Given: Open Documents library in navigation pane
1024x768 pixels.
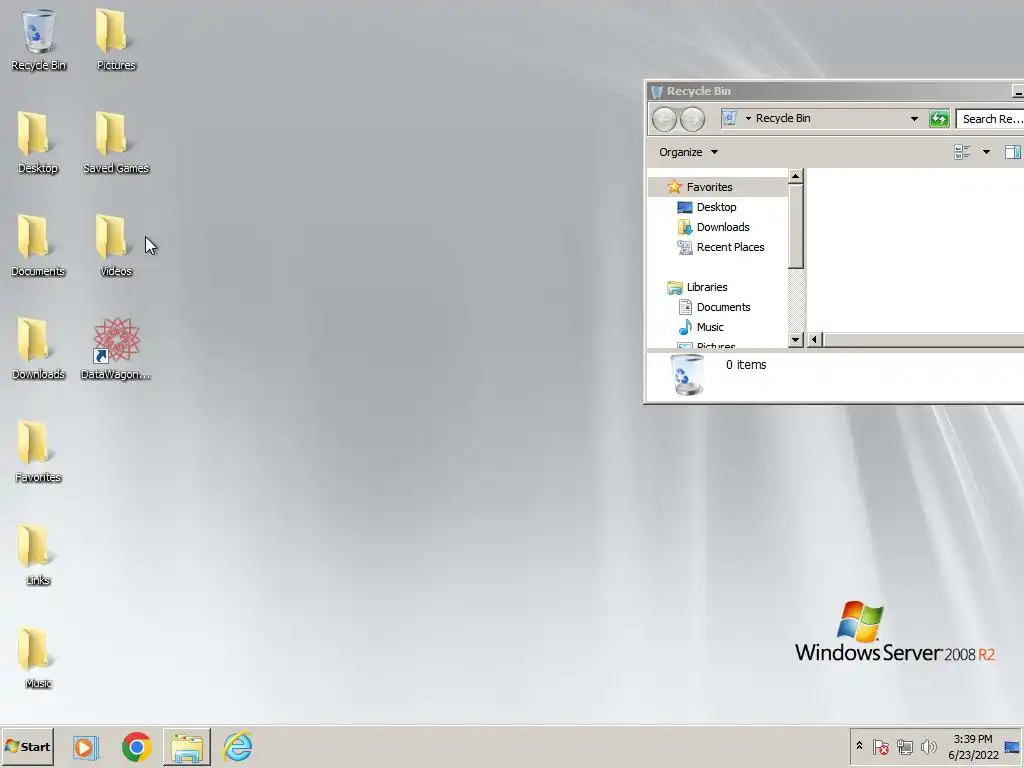Looking at the screenshot, I should click(724, 307).
